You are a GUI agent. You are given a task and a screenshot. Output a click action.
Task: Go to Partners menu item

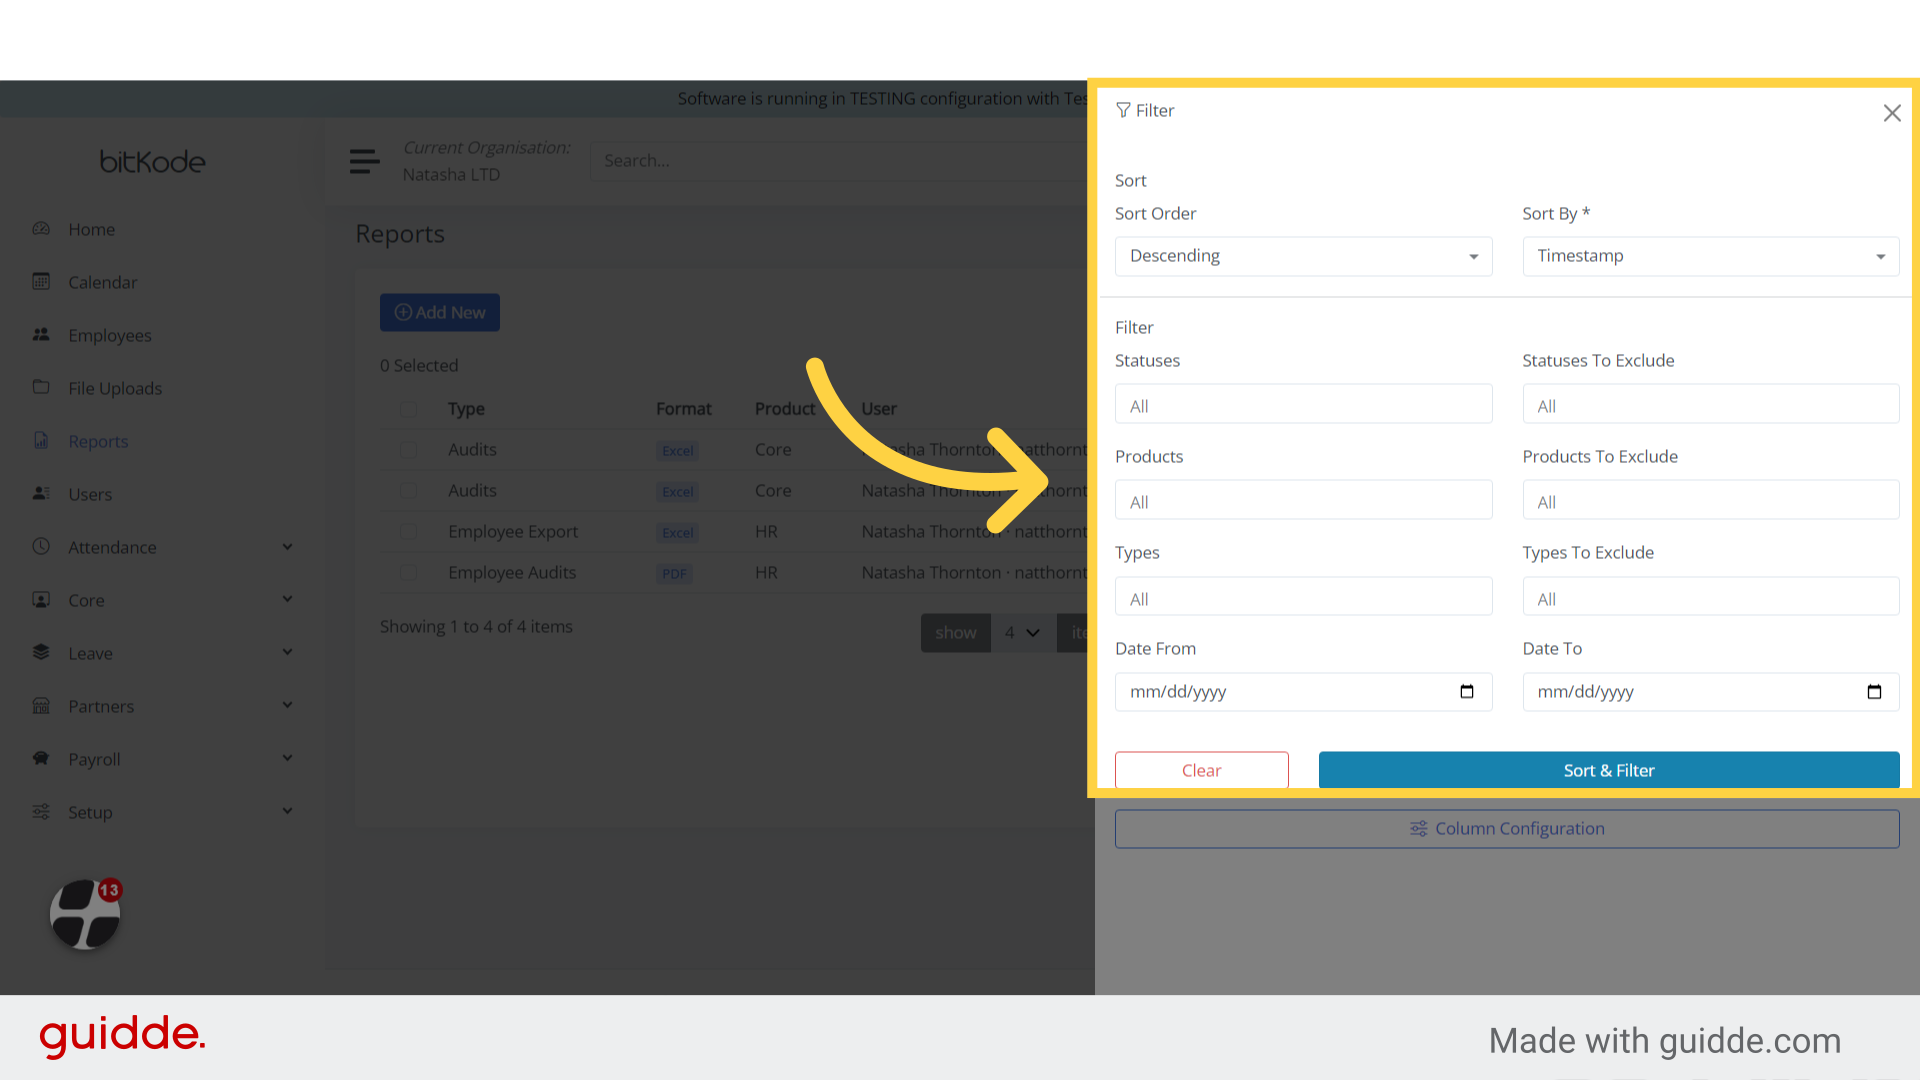pyautogui.click(x=101, y=706)
